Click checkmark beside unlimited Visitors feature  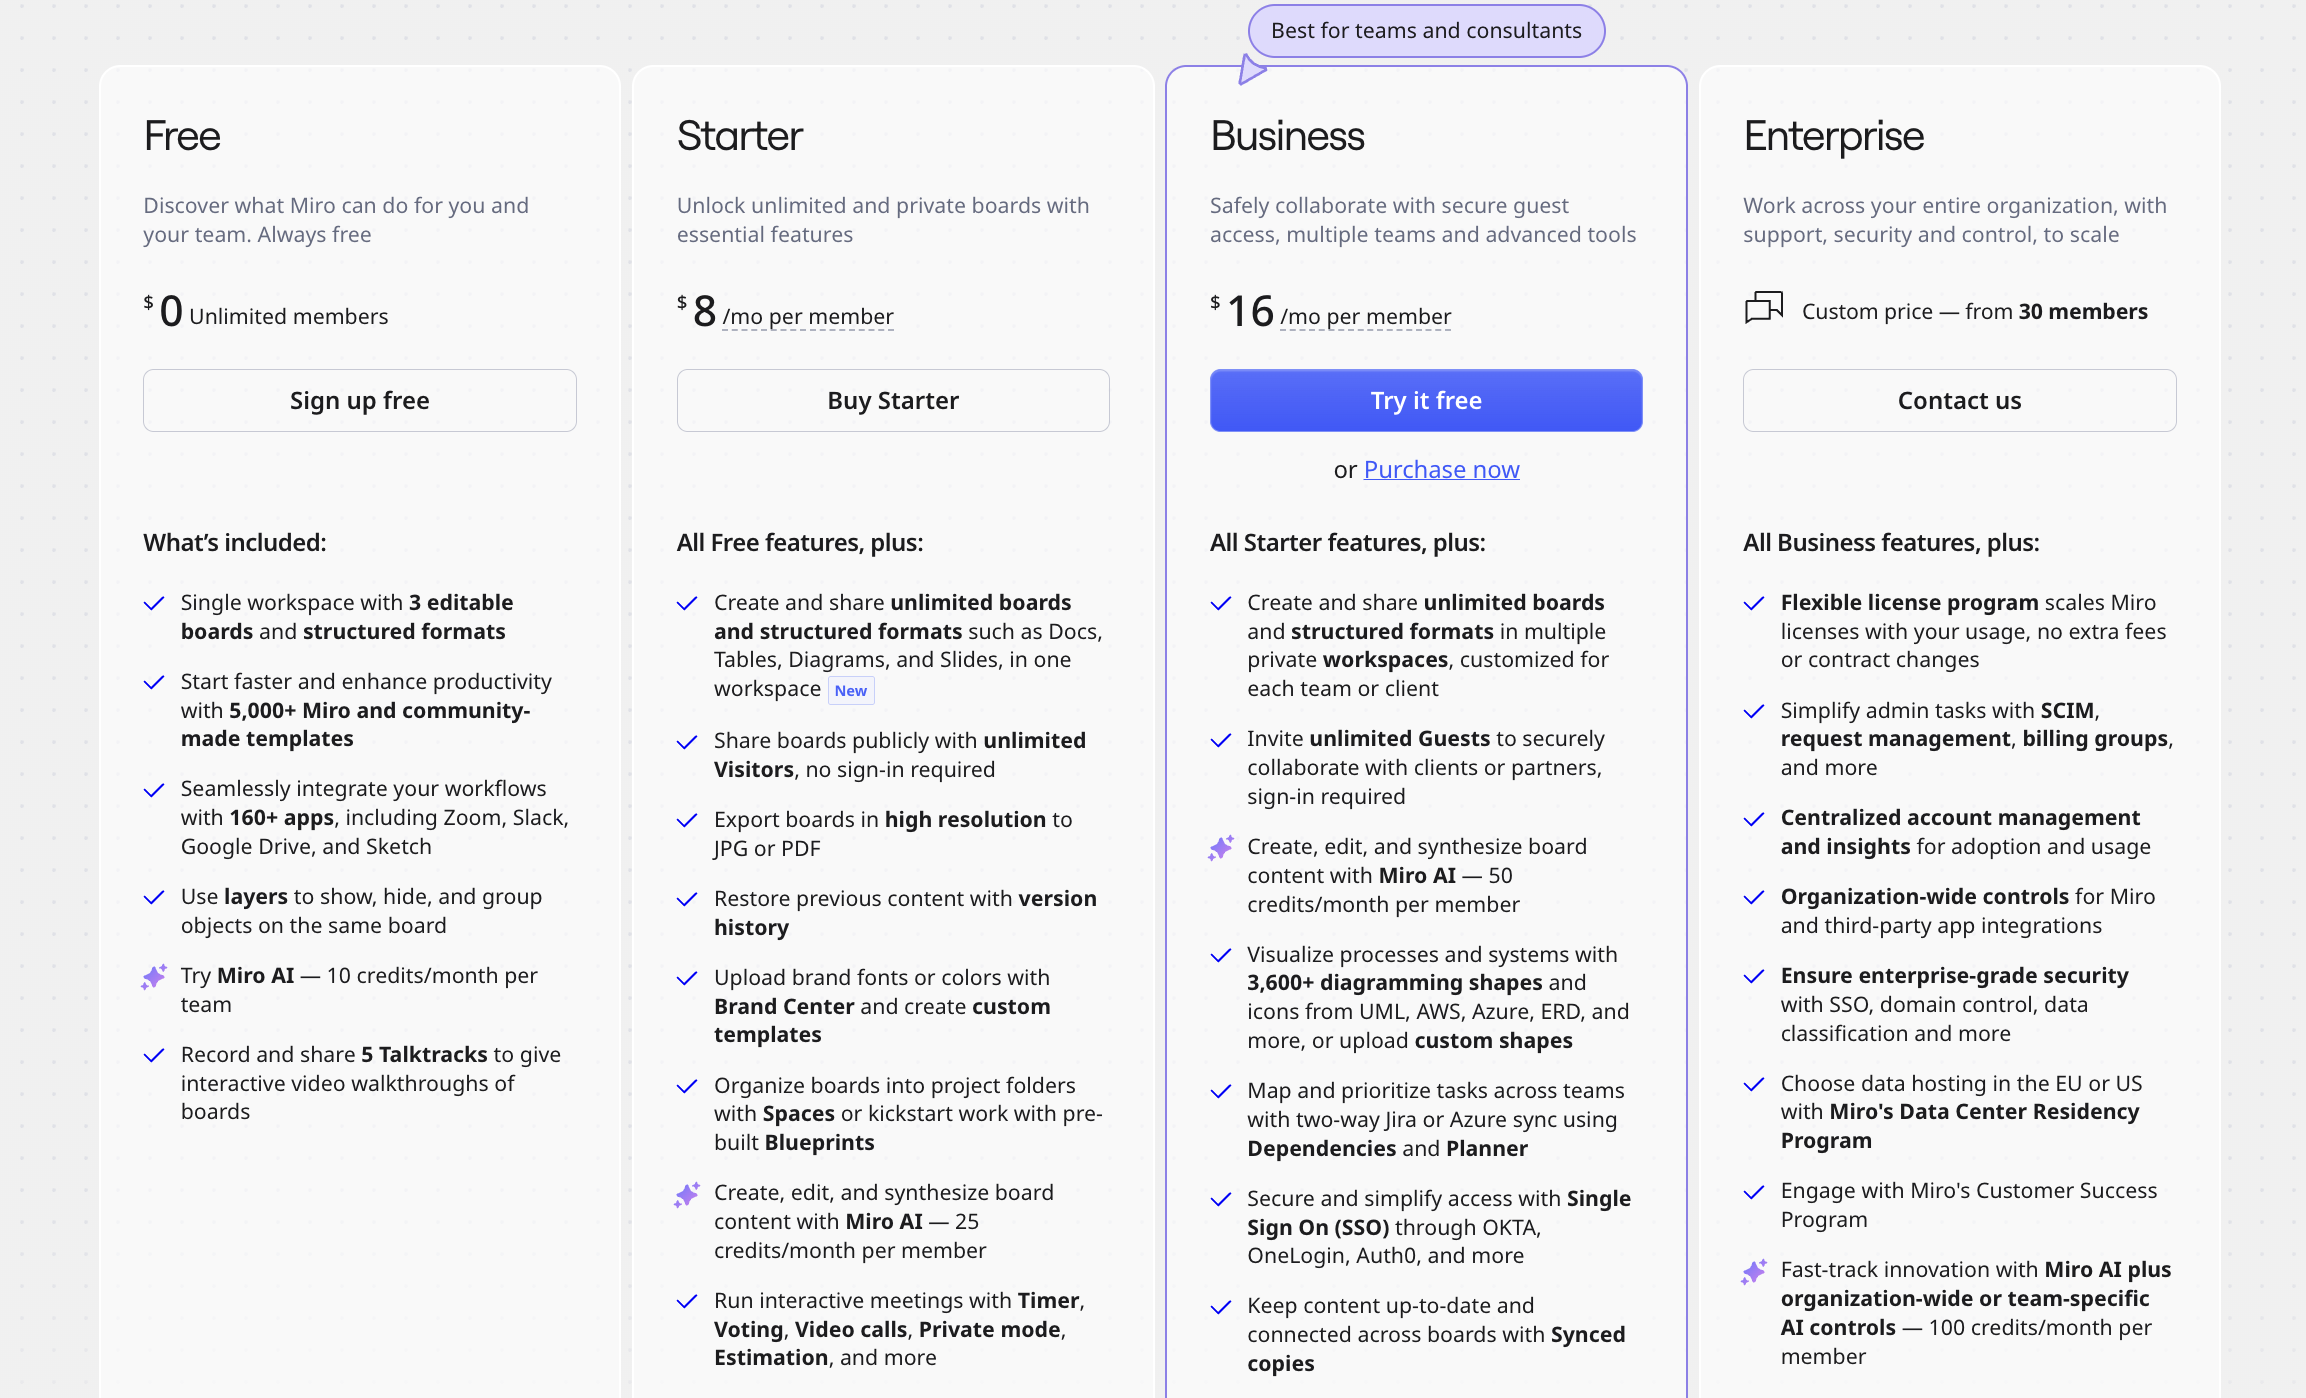687,742
